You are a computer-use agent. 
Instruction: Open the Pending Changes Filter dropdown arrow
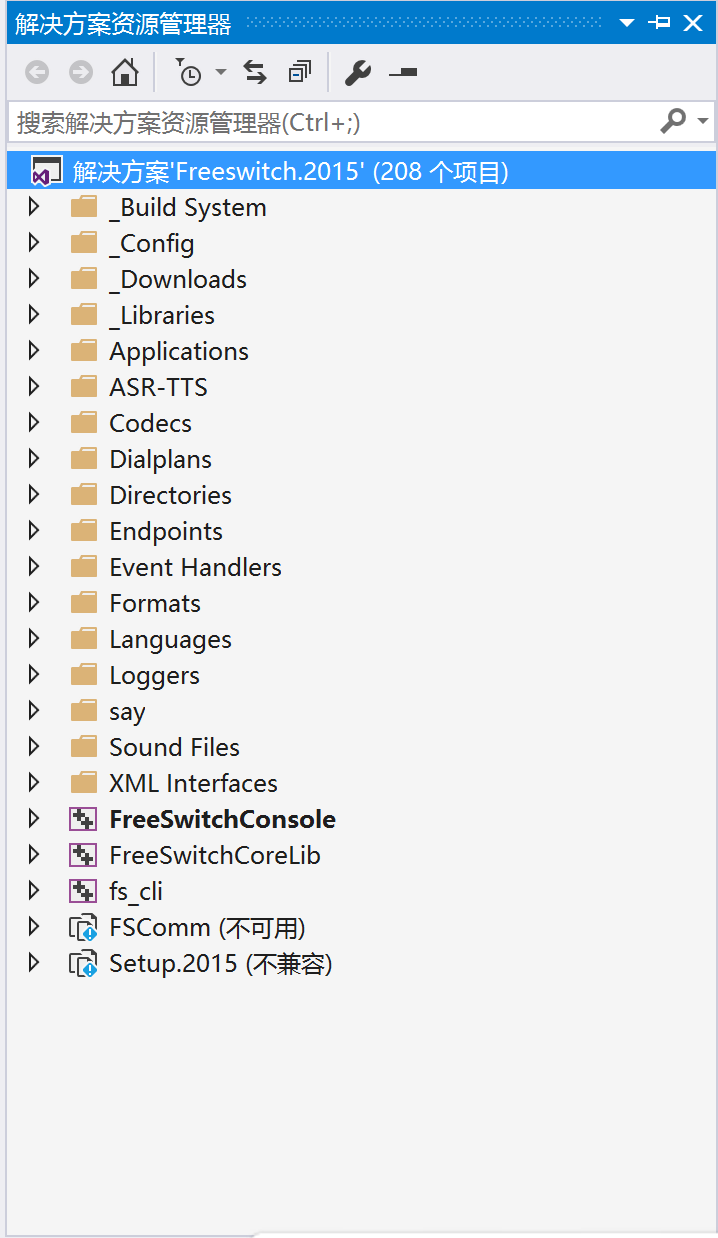221,72
